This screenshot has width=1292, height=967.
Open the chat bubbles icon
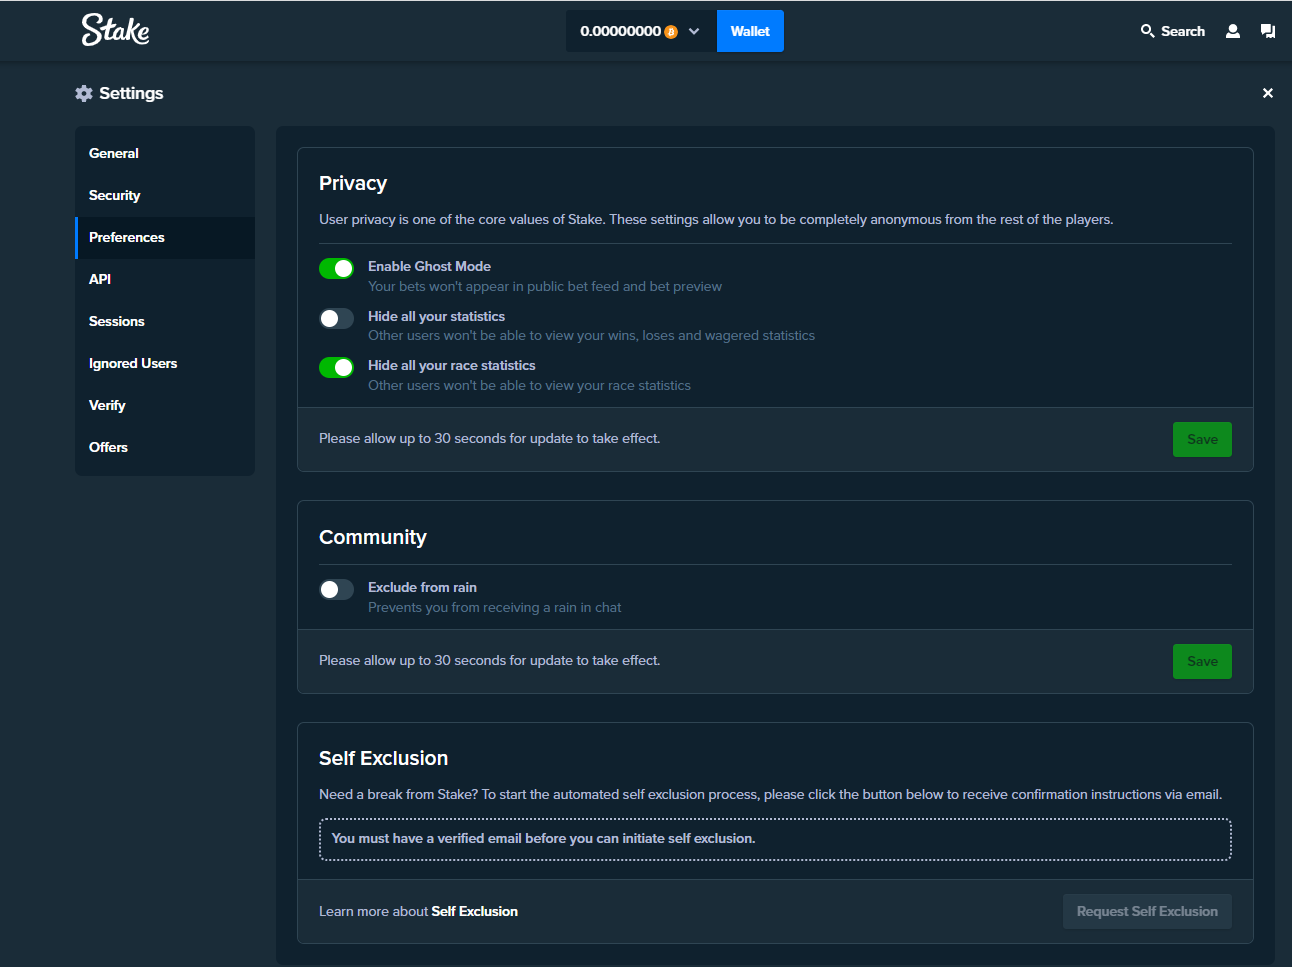tap(1268, 31)
